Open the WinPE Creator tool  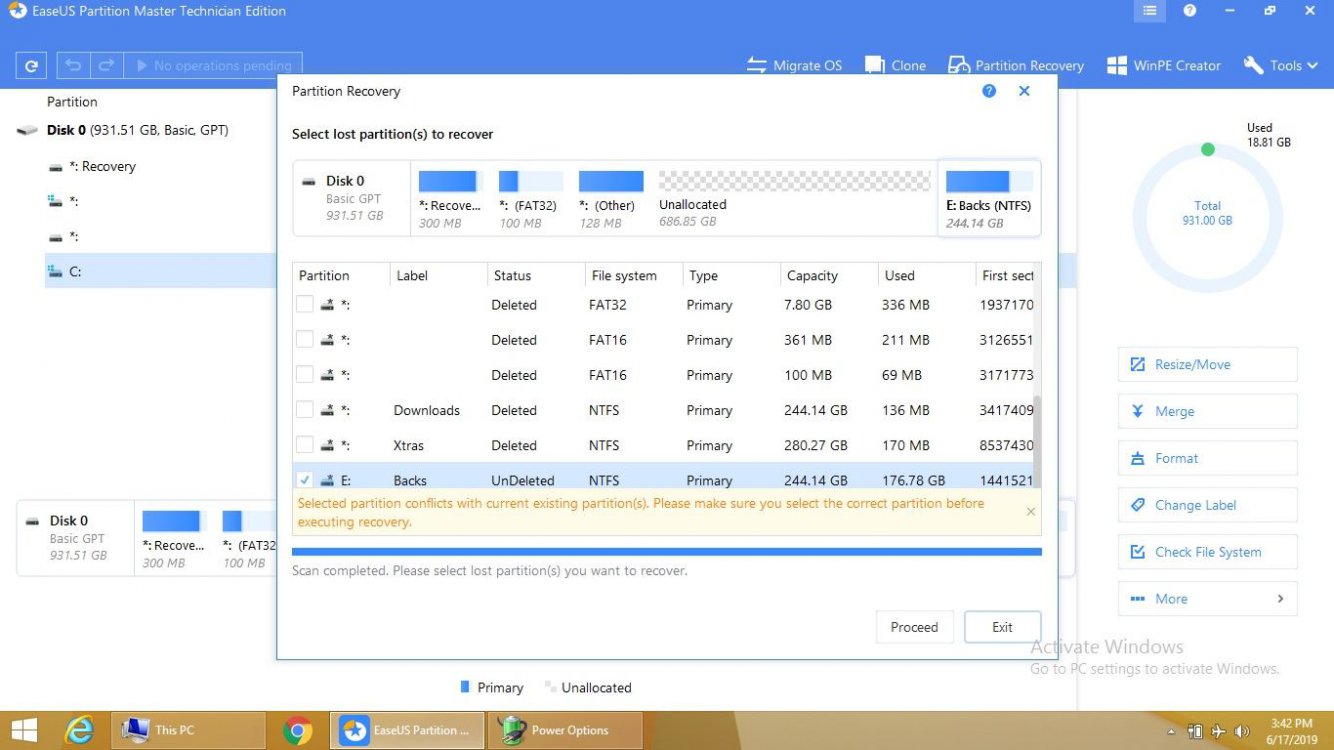tap(1164, 66)
